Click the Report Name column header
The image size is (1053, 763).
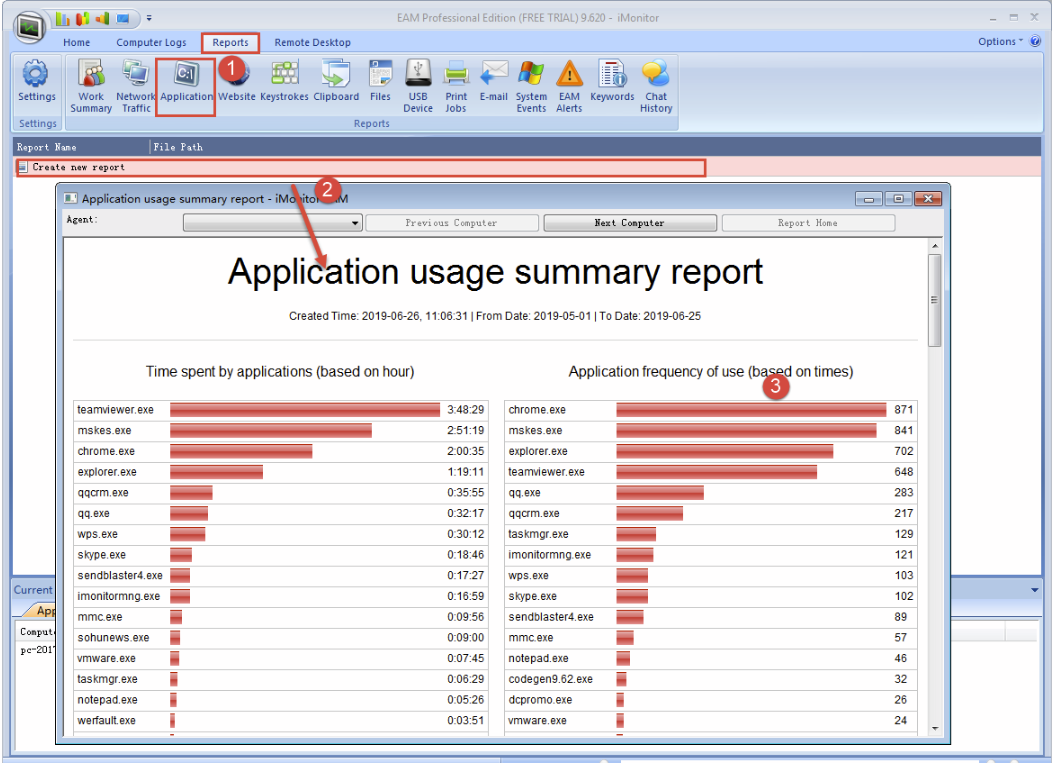(81, 147)
